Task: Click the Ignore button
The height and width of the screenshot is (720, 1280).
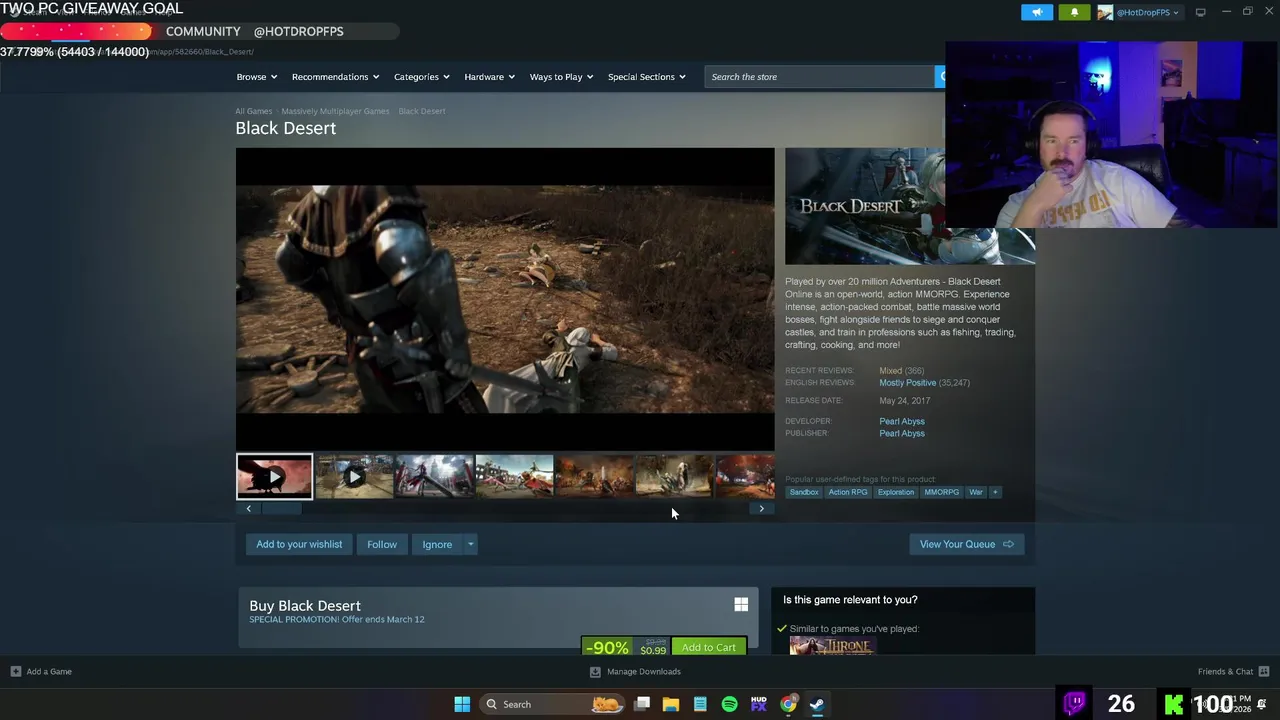Action: pos(437,544)
